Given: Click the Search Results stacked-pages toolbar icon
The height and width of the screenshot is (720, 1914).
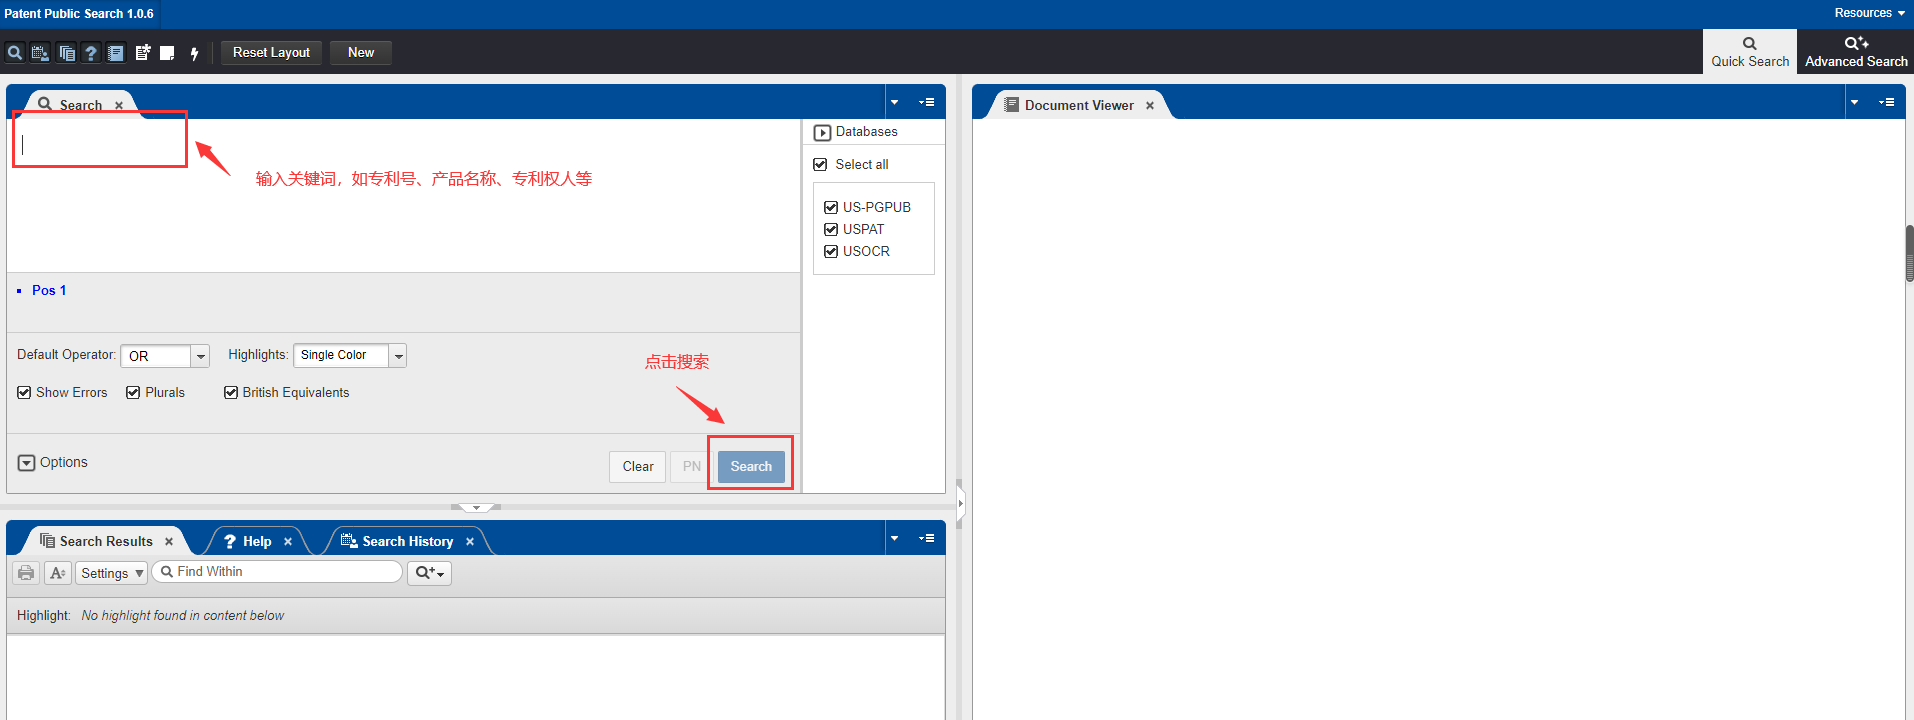Looking at the screenshot, I should click(x=67, y=53).
